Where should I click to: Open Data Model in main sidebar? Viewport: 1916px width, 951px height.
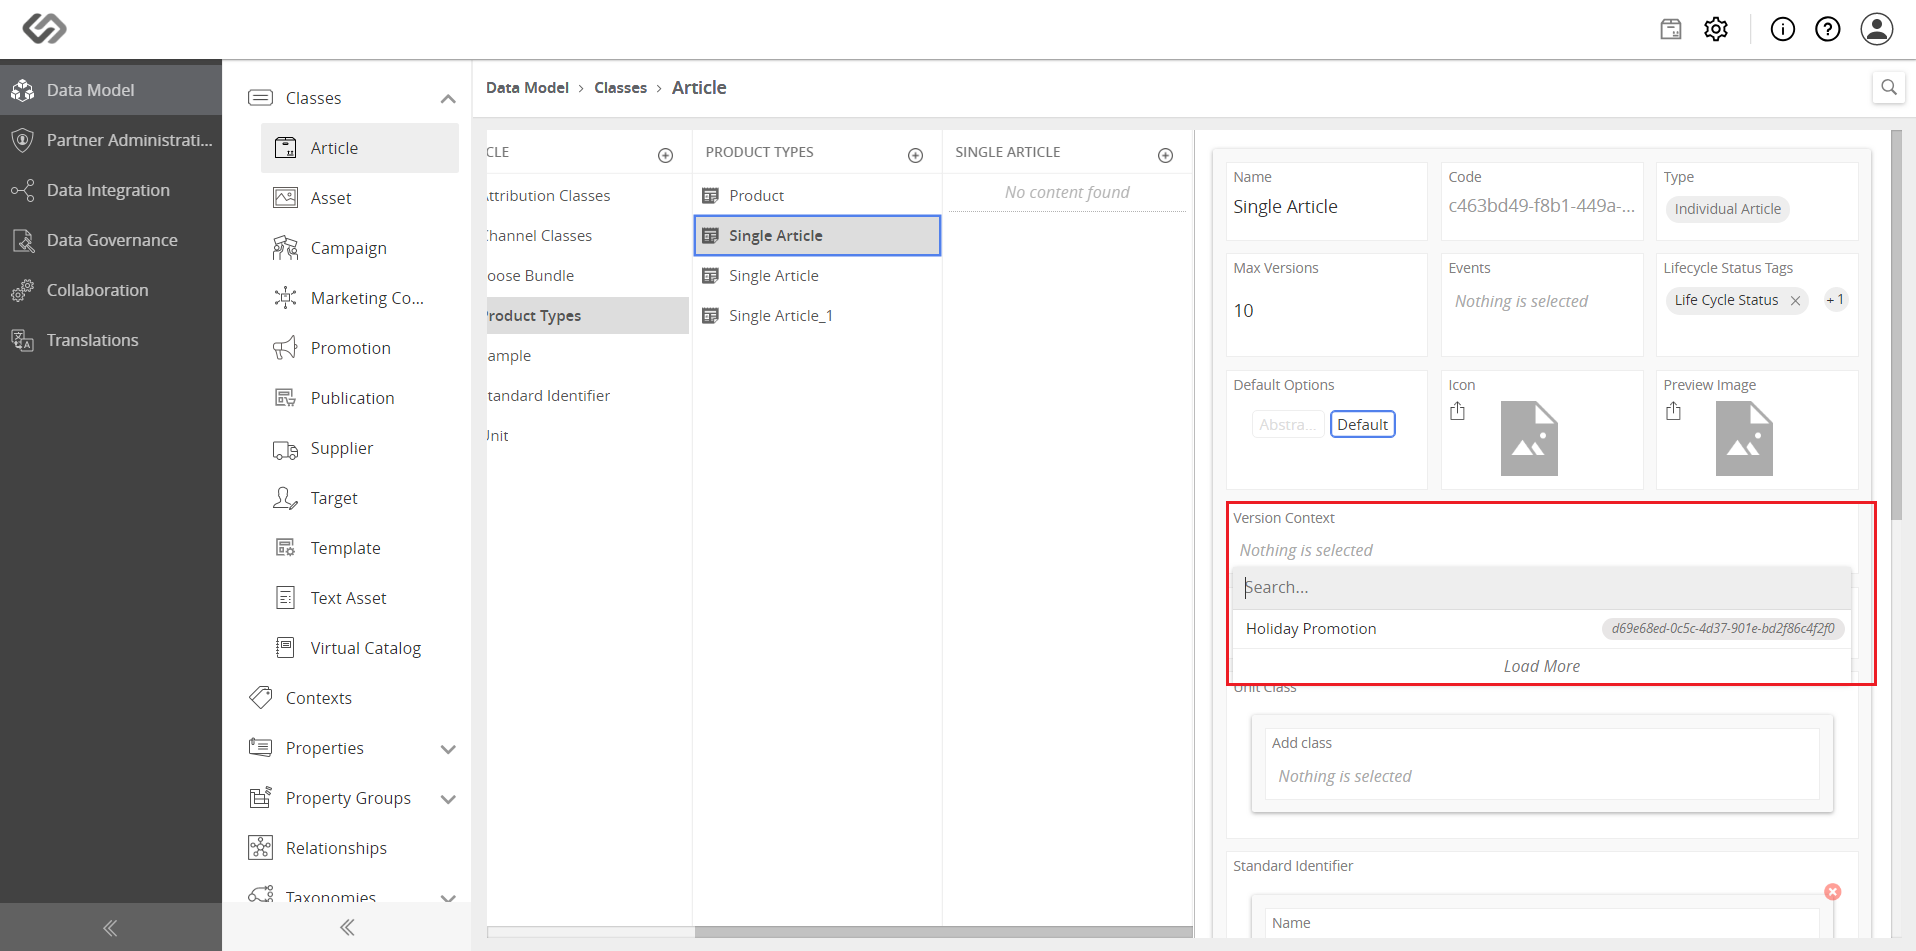click(111, 90)
